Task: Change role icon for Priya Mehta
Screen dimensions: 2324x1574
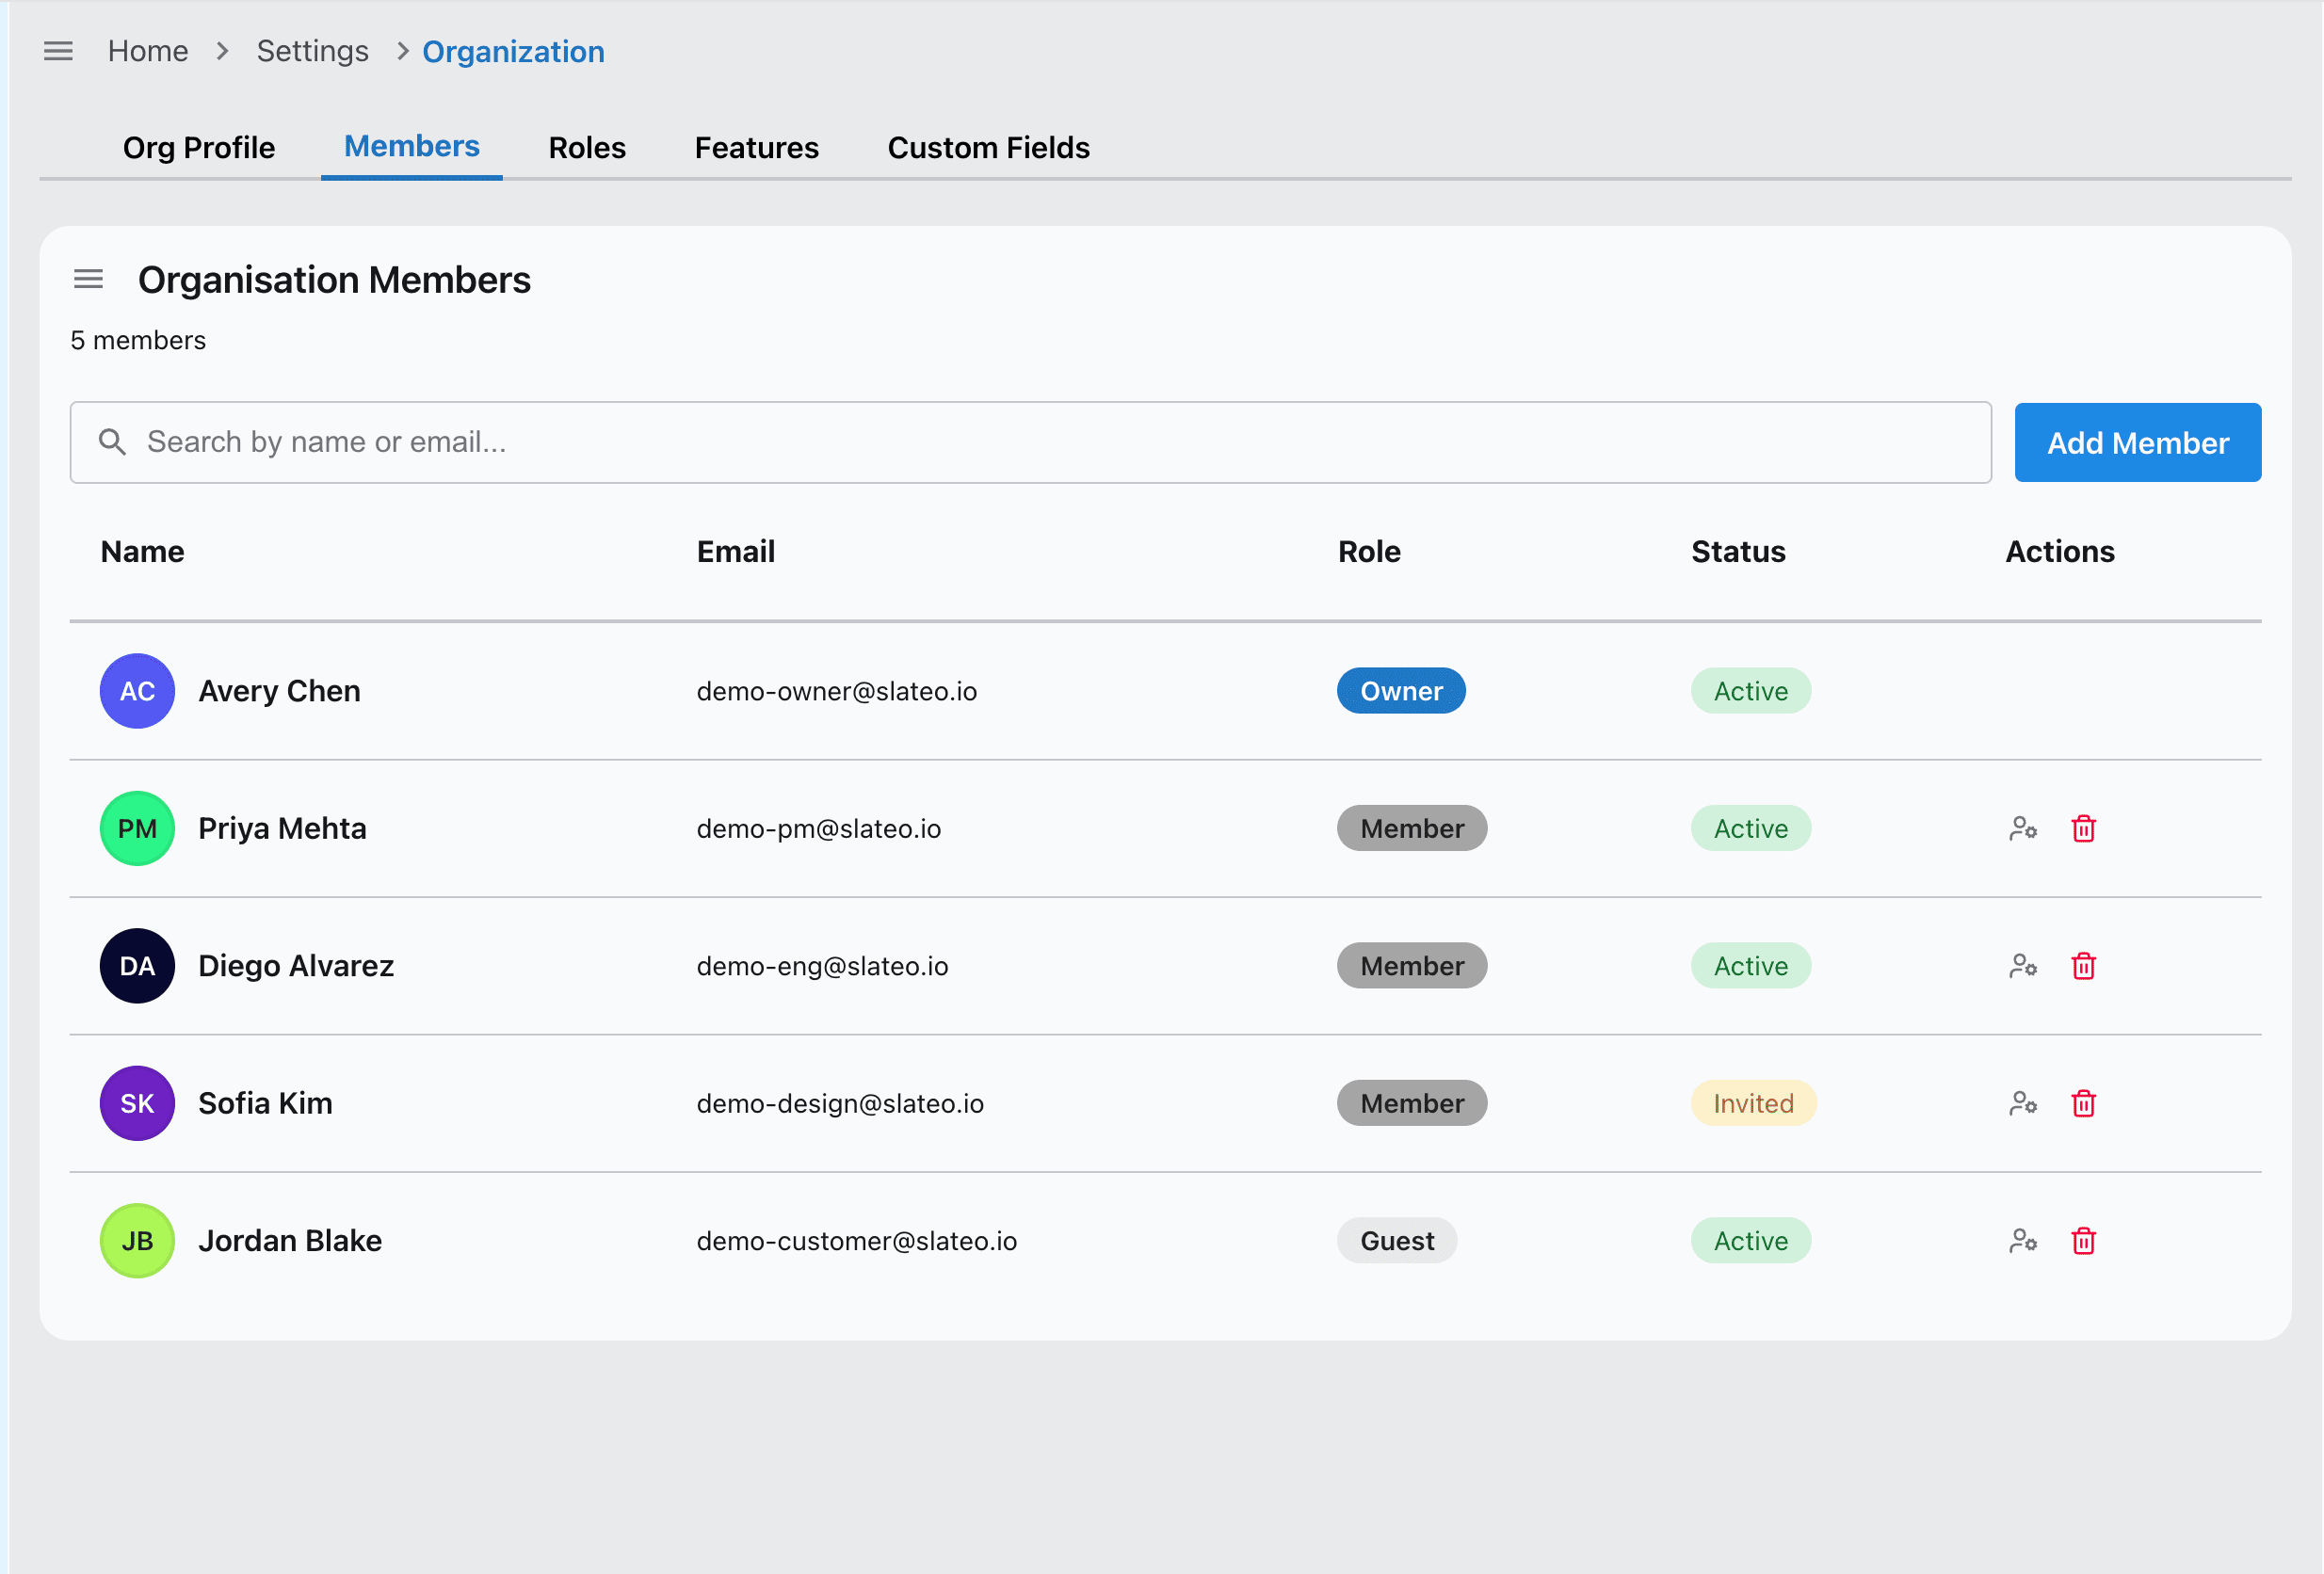Action: [x=2023, y=829]
